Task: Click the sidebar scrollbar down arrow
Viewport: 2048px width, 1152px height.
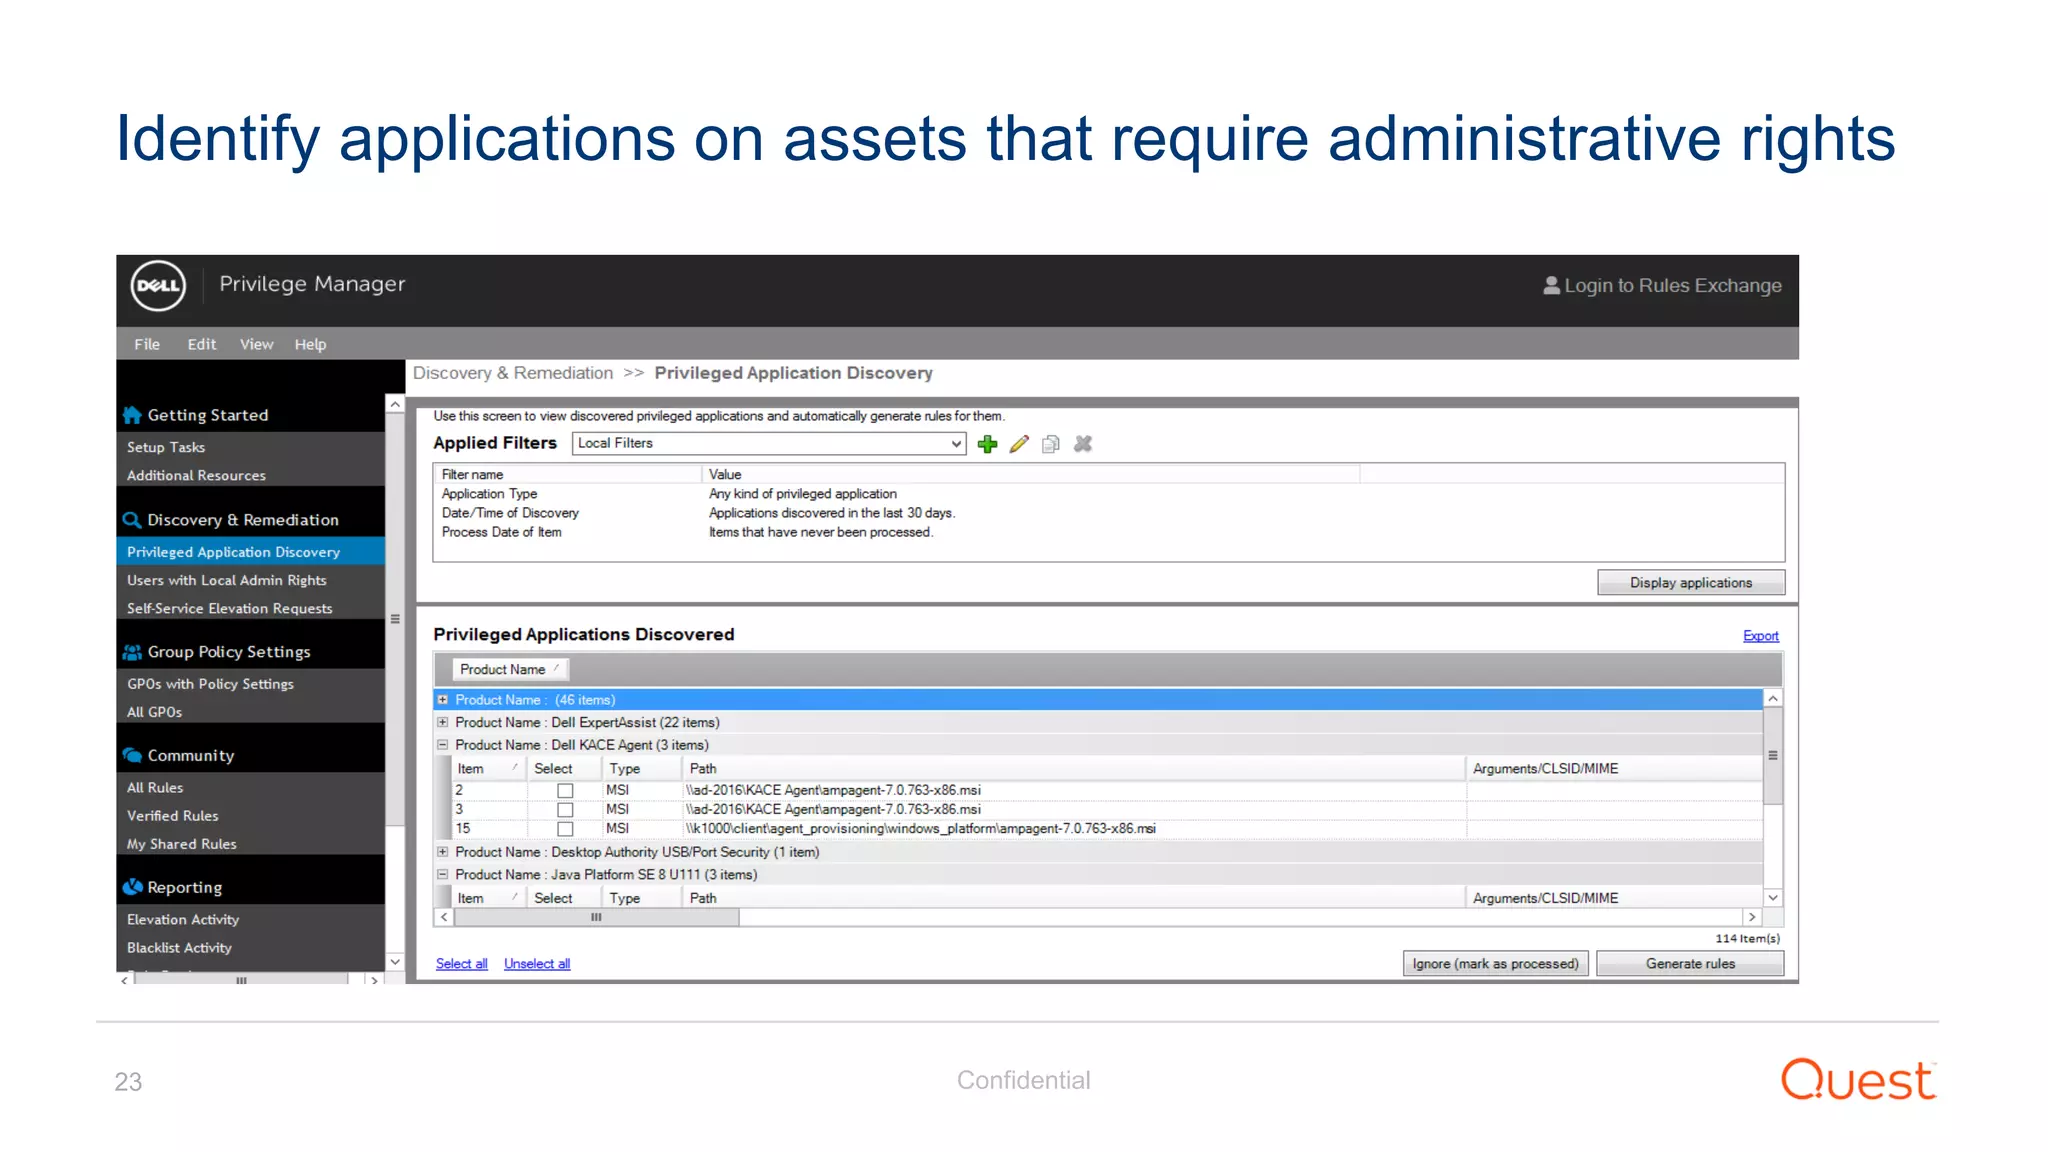Action: pos(395,962)
